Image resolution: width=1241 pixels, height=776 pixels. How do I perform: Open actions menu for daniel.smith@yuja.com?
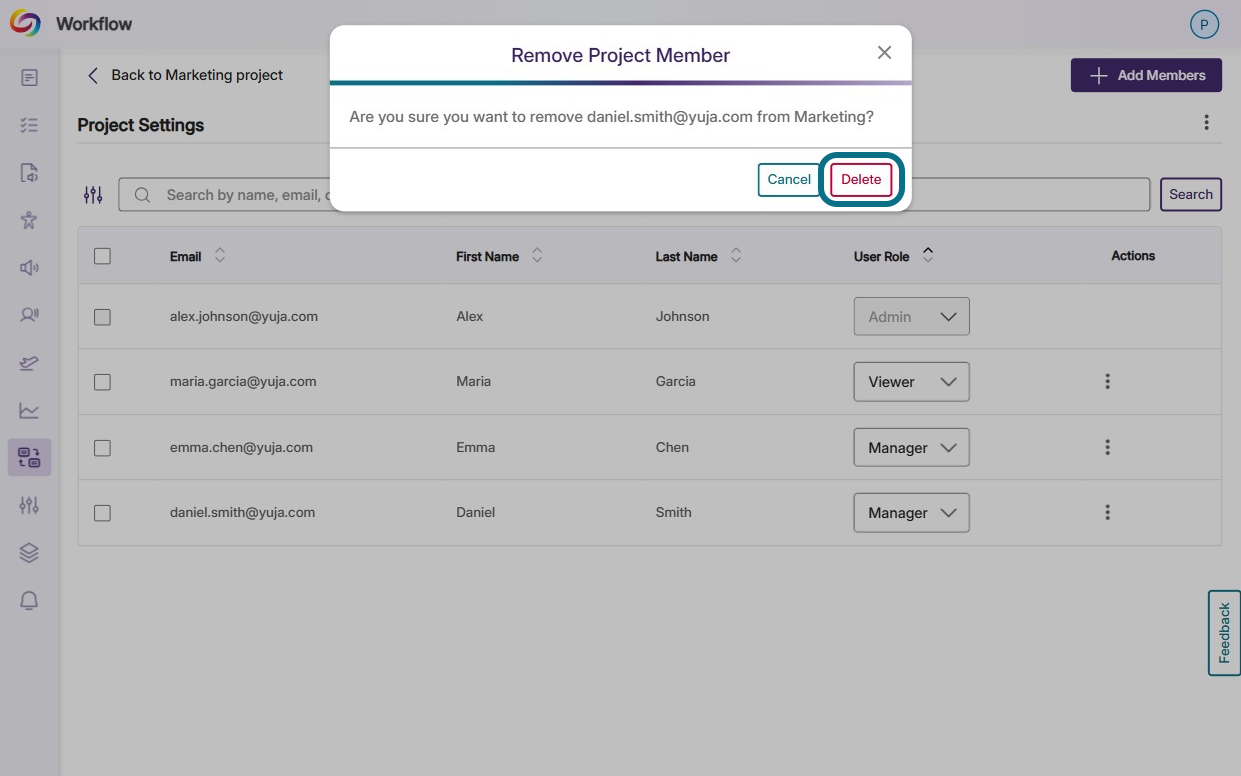tap(1107, 512)
